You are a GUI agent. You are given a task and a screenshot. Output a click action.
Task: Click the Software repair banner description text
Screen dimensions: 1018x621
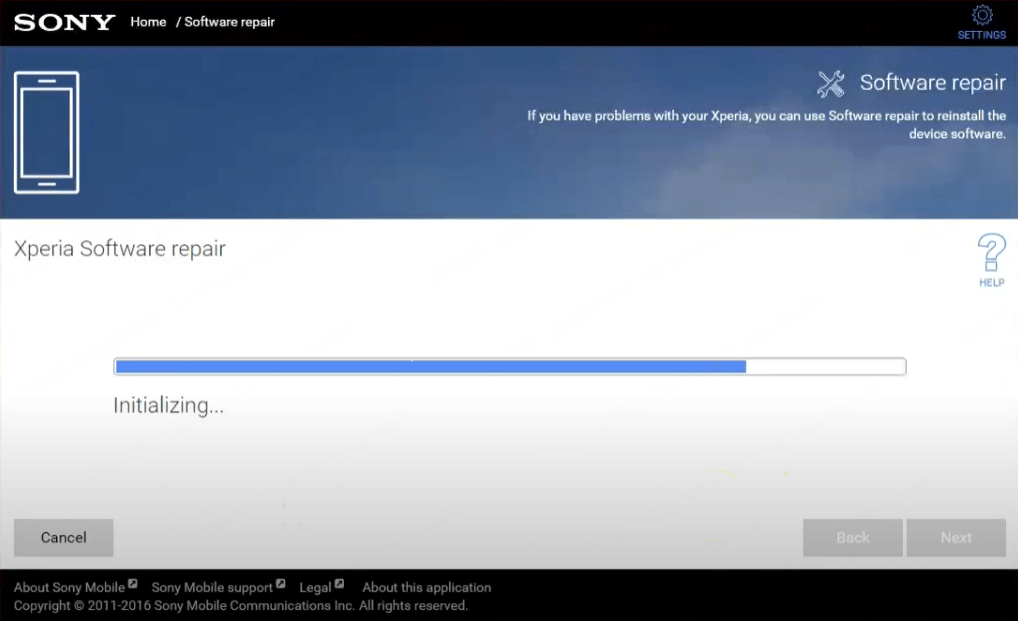(766, 125)
